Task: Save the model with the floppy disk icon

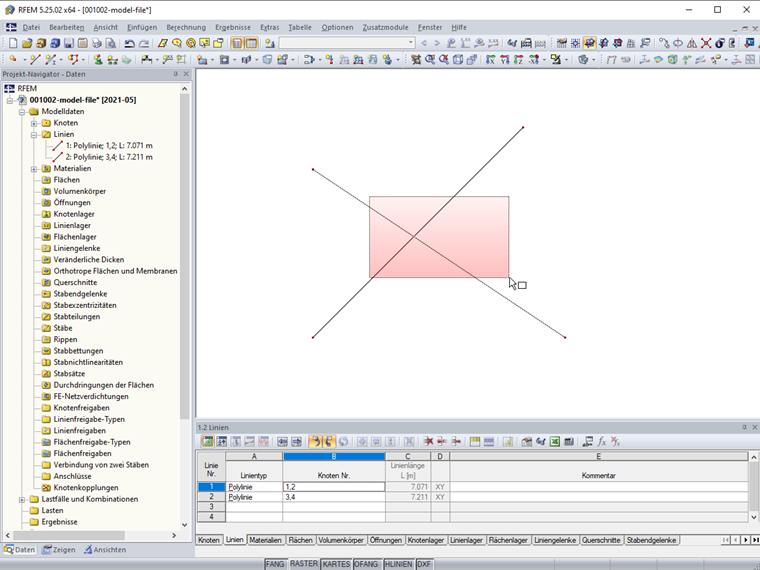Action: pos(69,43)
